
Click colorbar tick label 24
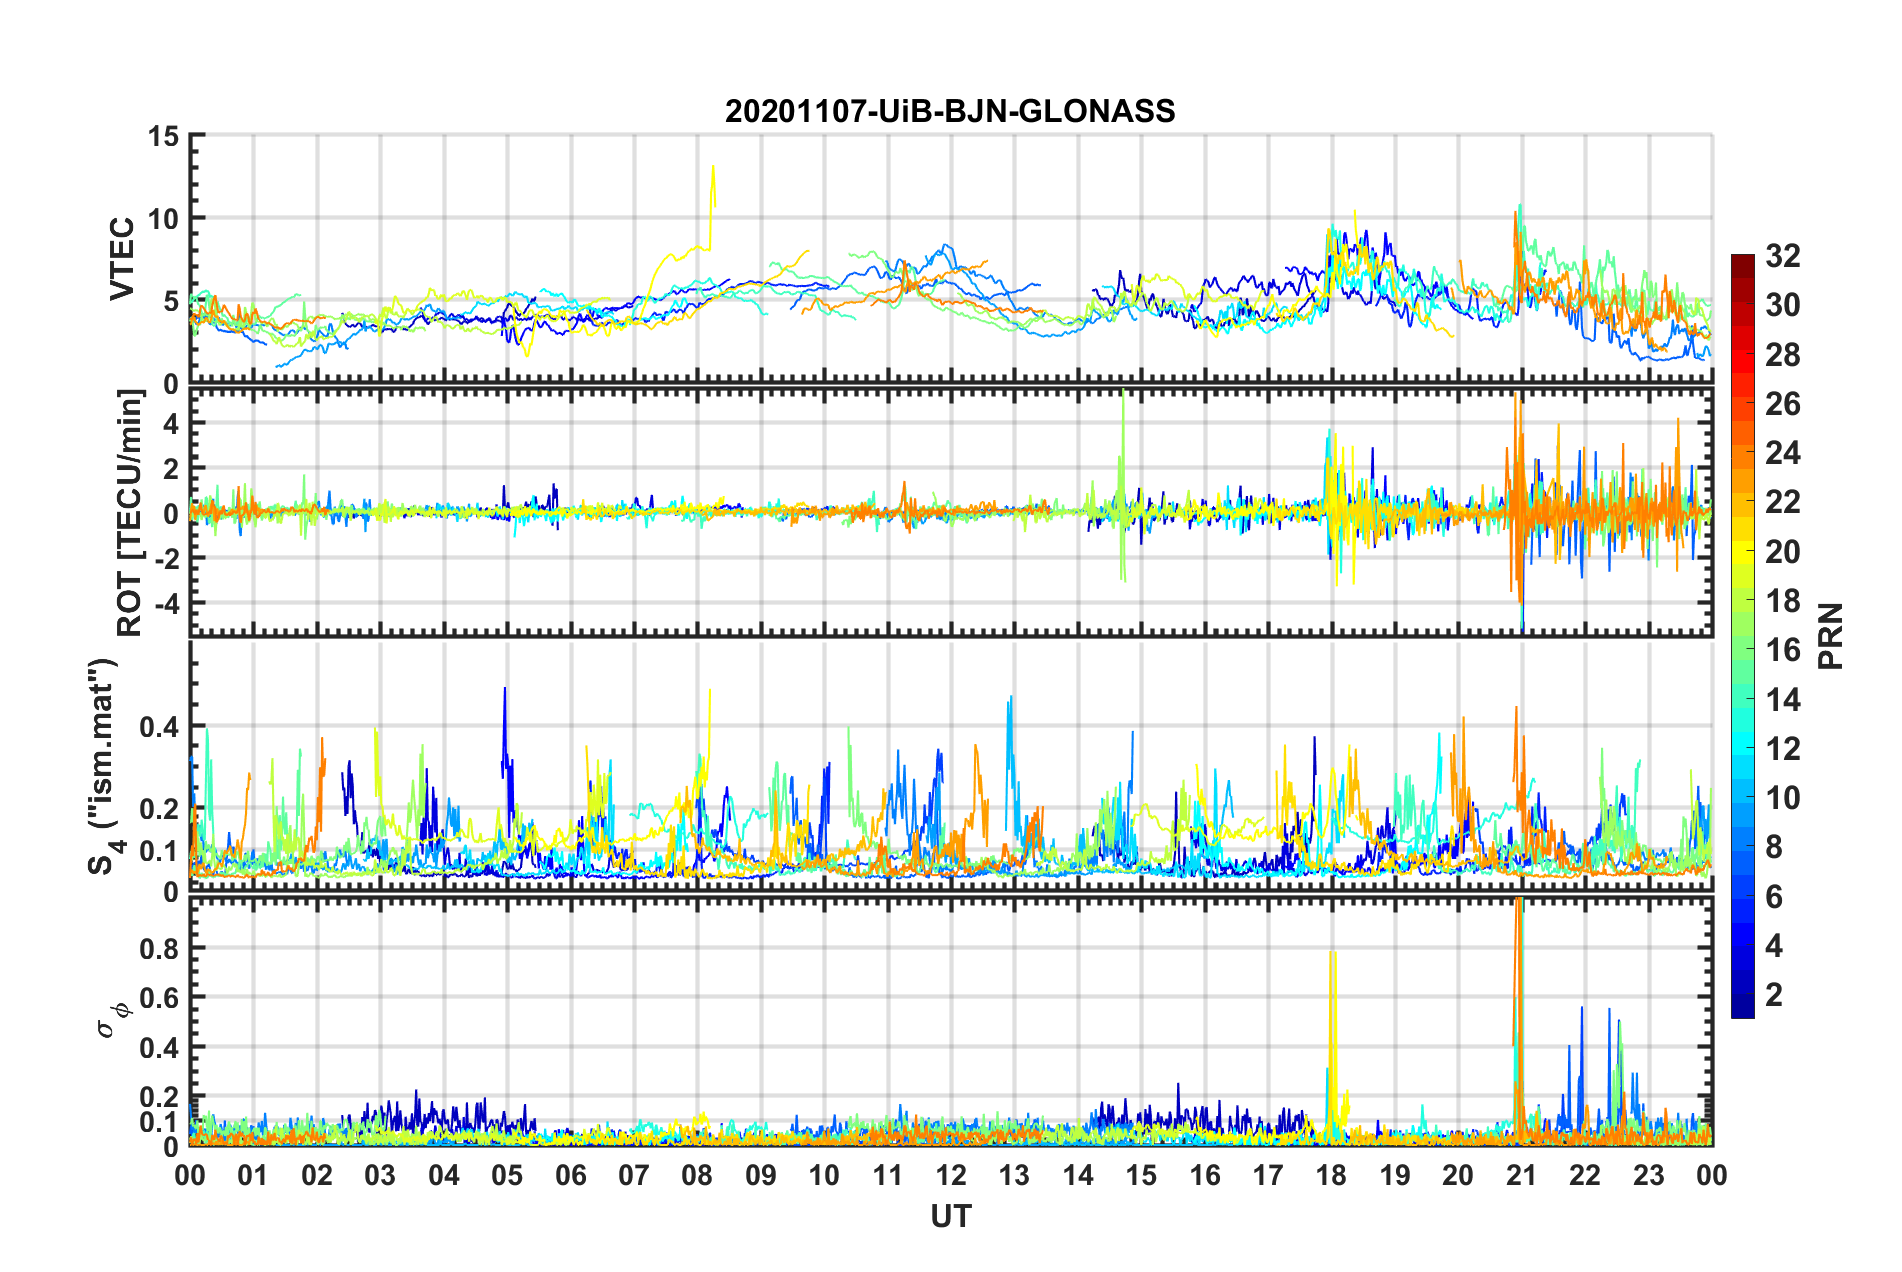click(1782, 453)
